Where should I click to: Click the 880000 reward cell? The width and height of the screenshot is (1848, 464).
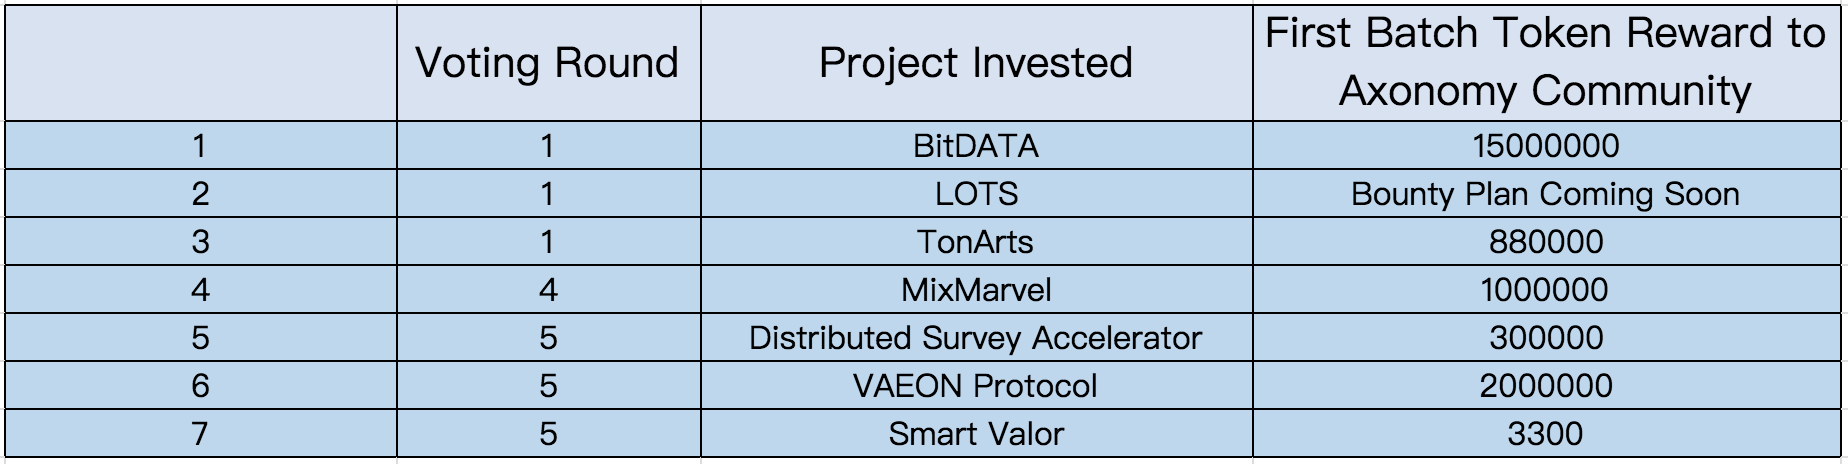[1545, 242]
